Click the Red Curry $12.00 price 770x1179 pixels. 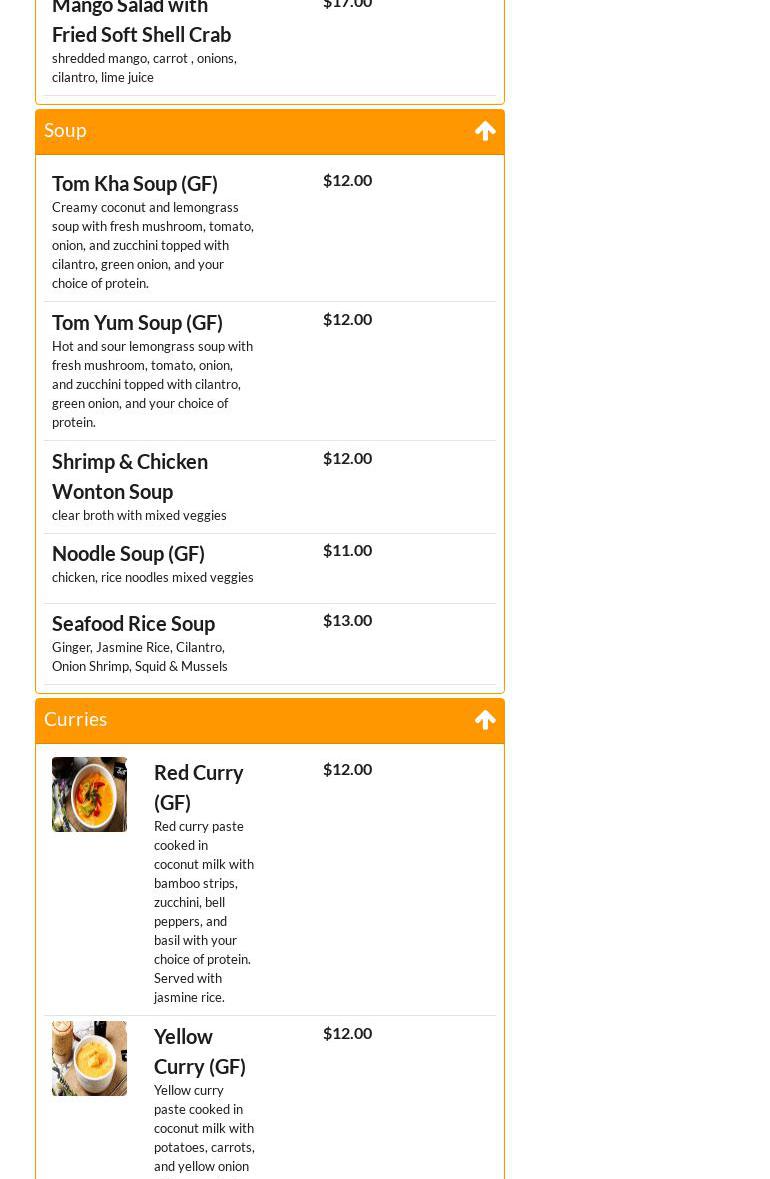(347, 769)
